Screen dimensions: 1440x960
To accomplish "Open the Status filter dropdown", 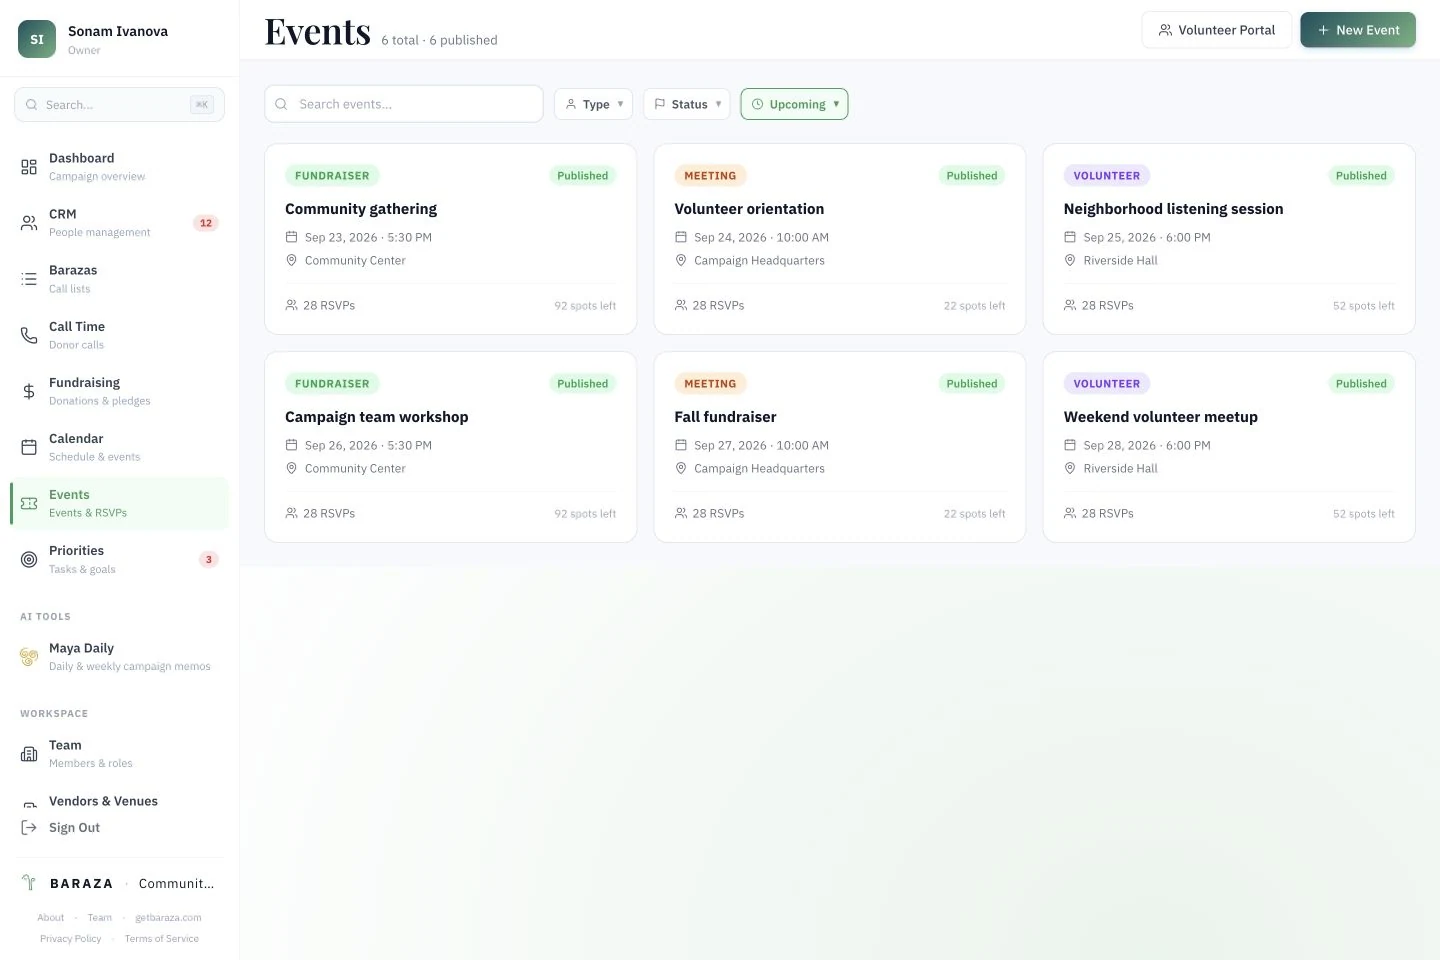I will pyautogui.click(x=687, y=104).
